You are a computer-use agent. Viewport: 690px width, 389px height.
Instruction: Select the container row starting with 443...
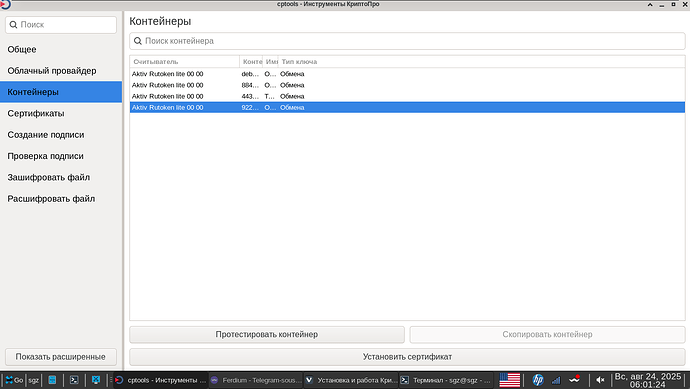click(x=407, y=96)
